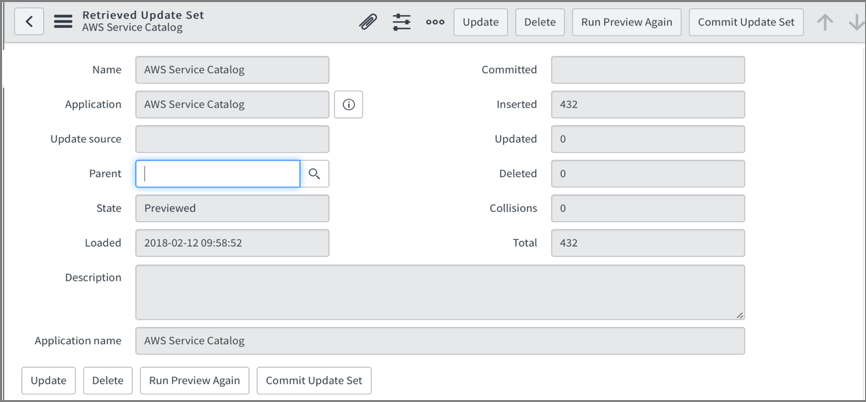
Task: Open personalize form settings sliders icon
Action: click(402, 22)
